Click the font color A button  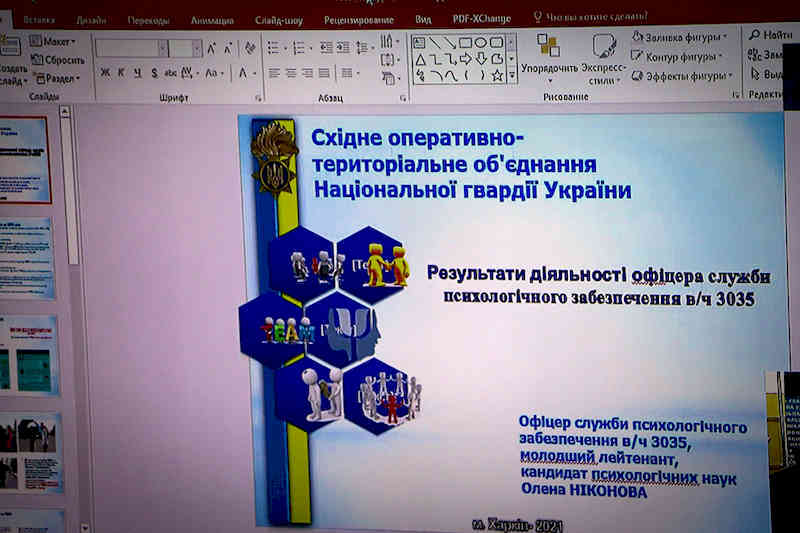coord(243,73)
